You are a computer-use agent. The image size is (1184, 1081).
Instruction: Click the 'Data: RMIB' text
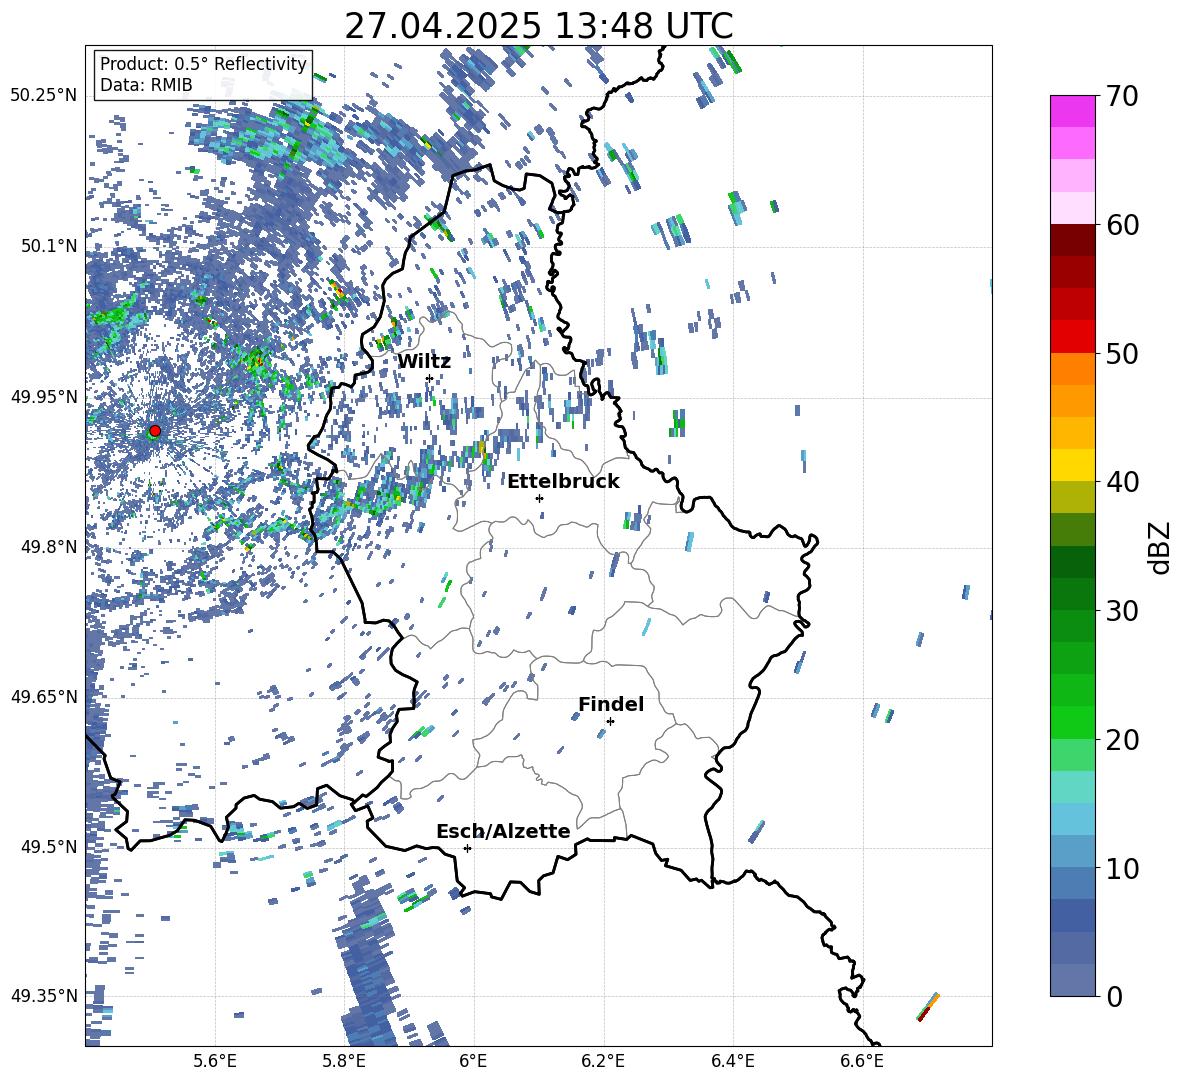[146, 85]
